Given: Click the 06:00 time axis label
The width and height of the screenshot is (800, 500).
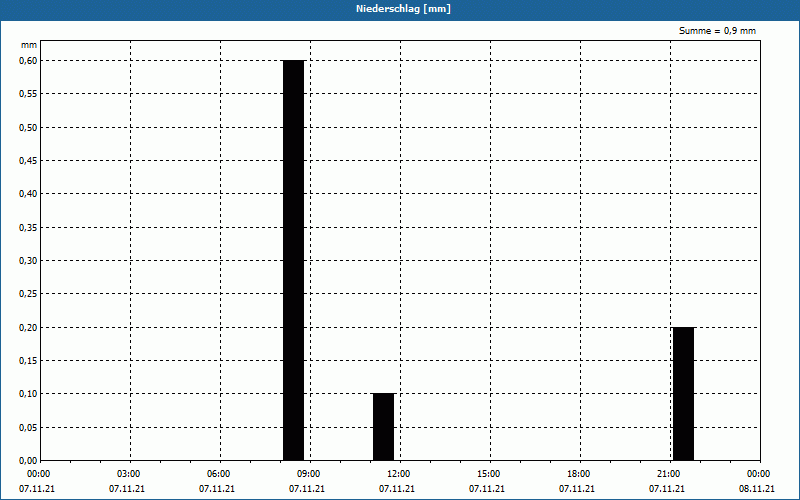Looking at the screenshot, I should click(x=218, y=474).
